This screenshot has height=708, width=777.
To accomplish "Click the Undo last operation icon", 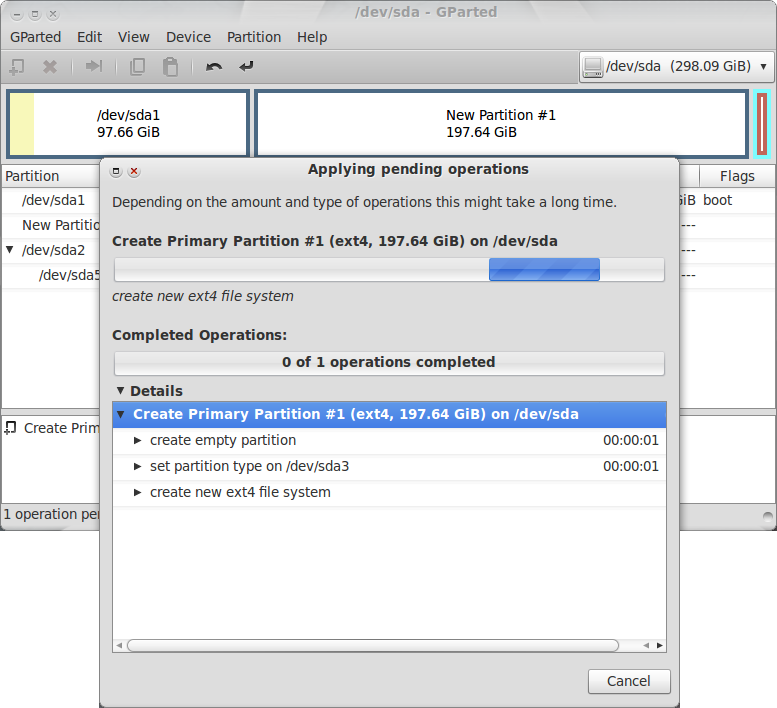I will [x=214, y=66].
